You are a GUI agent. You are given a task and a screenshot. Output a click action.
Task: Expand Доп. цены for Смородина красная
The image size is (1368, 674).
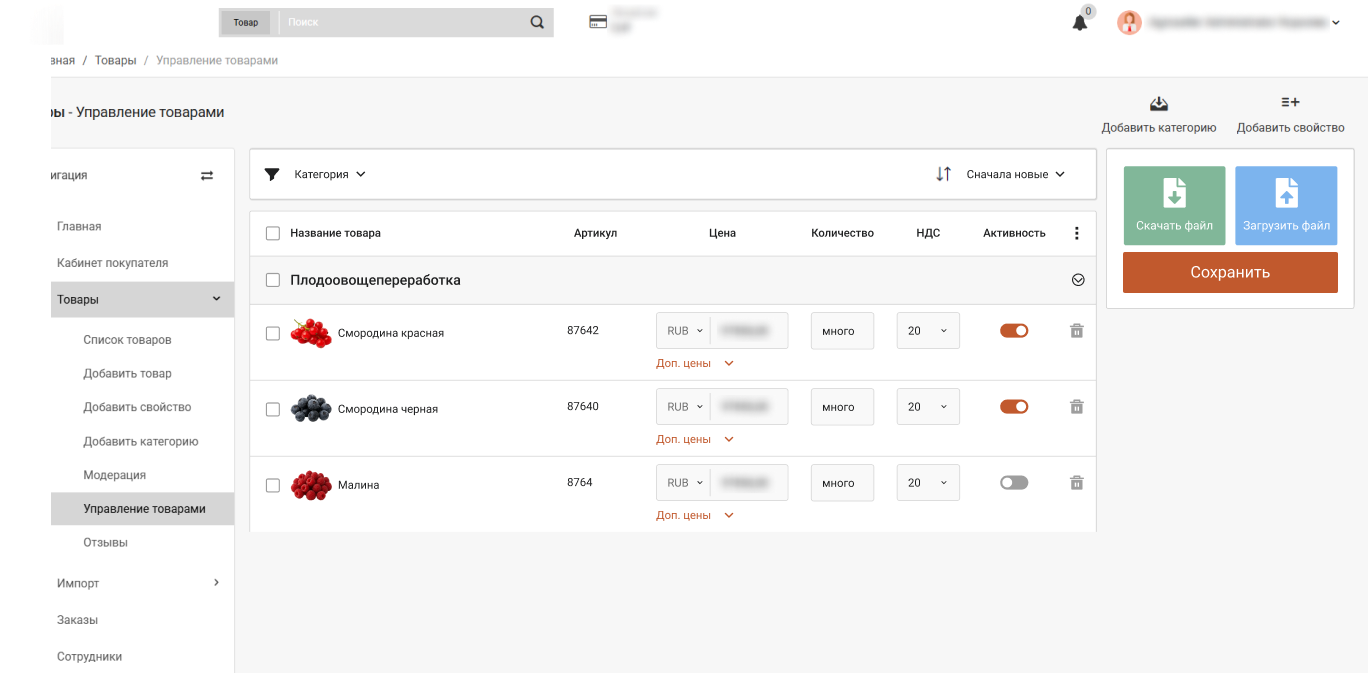pos(695,363)
